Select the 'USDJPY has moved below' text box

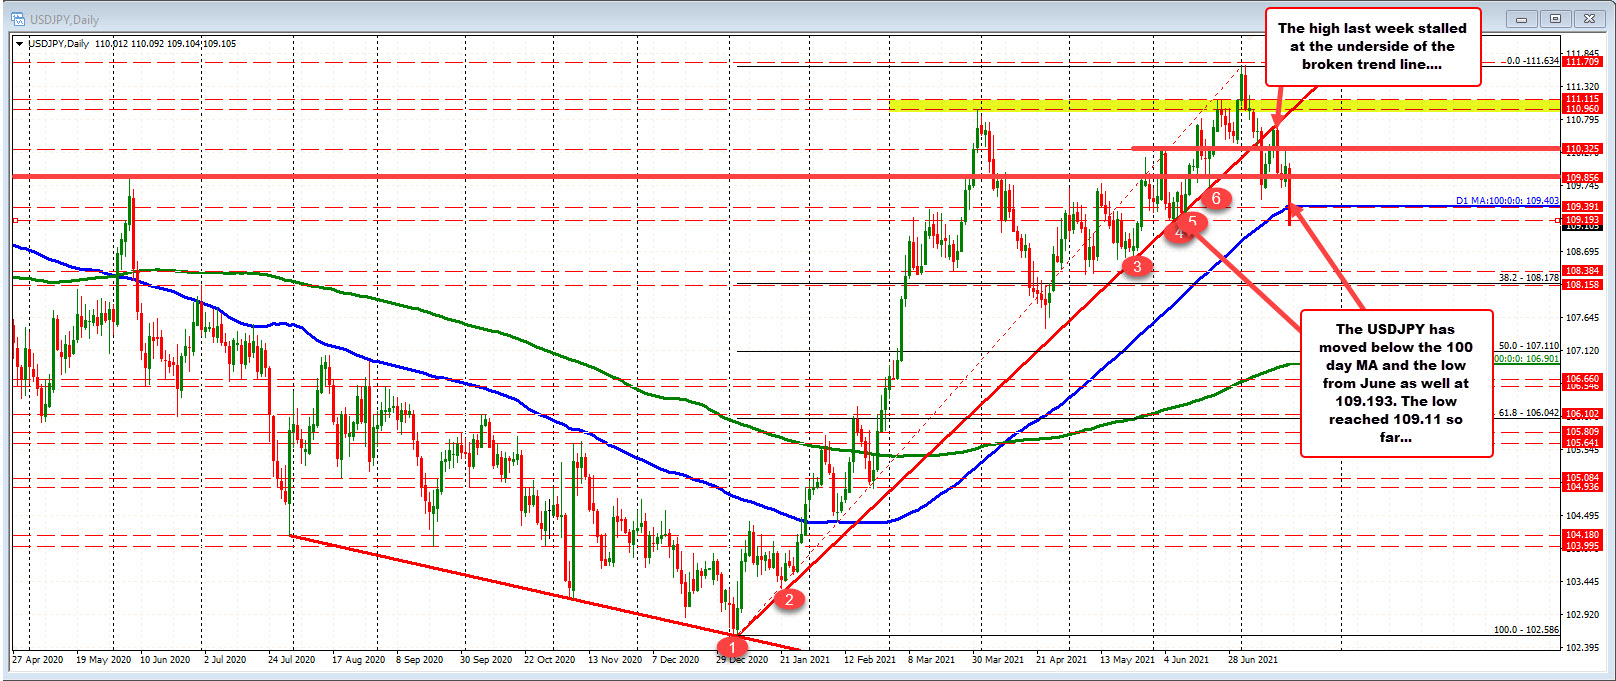click(x=1396, y=383)
